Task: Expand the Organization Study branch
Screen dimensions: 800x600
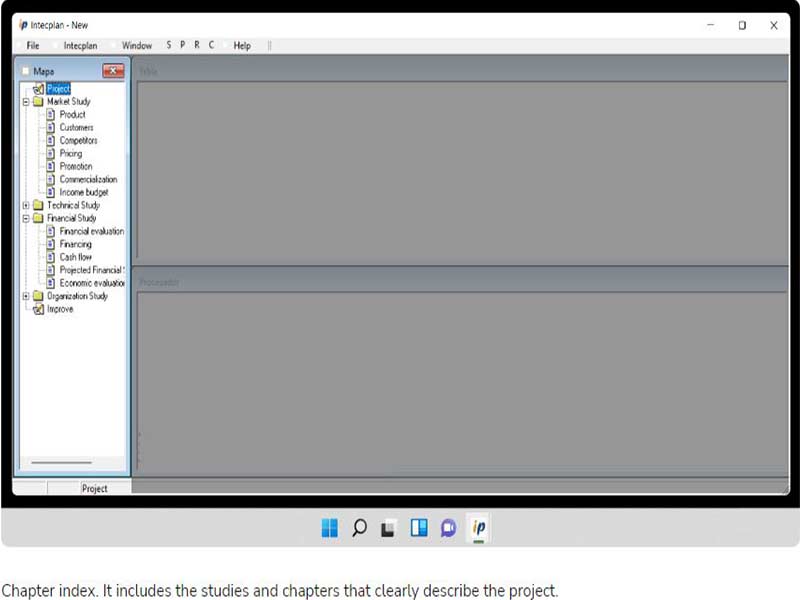Action: tap(26, 296)
